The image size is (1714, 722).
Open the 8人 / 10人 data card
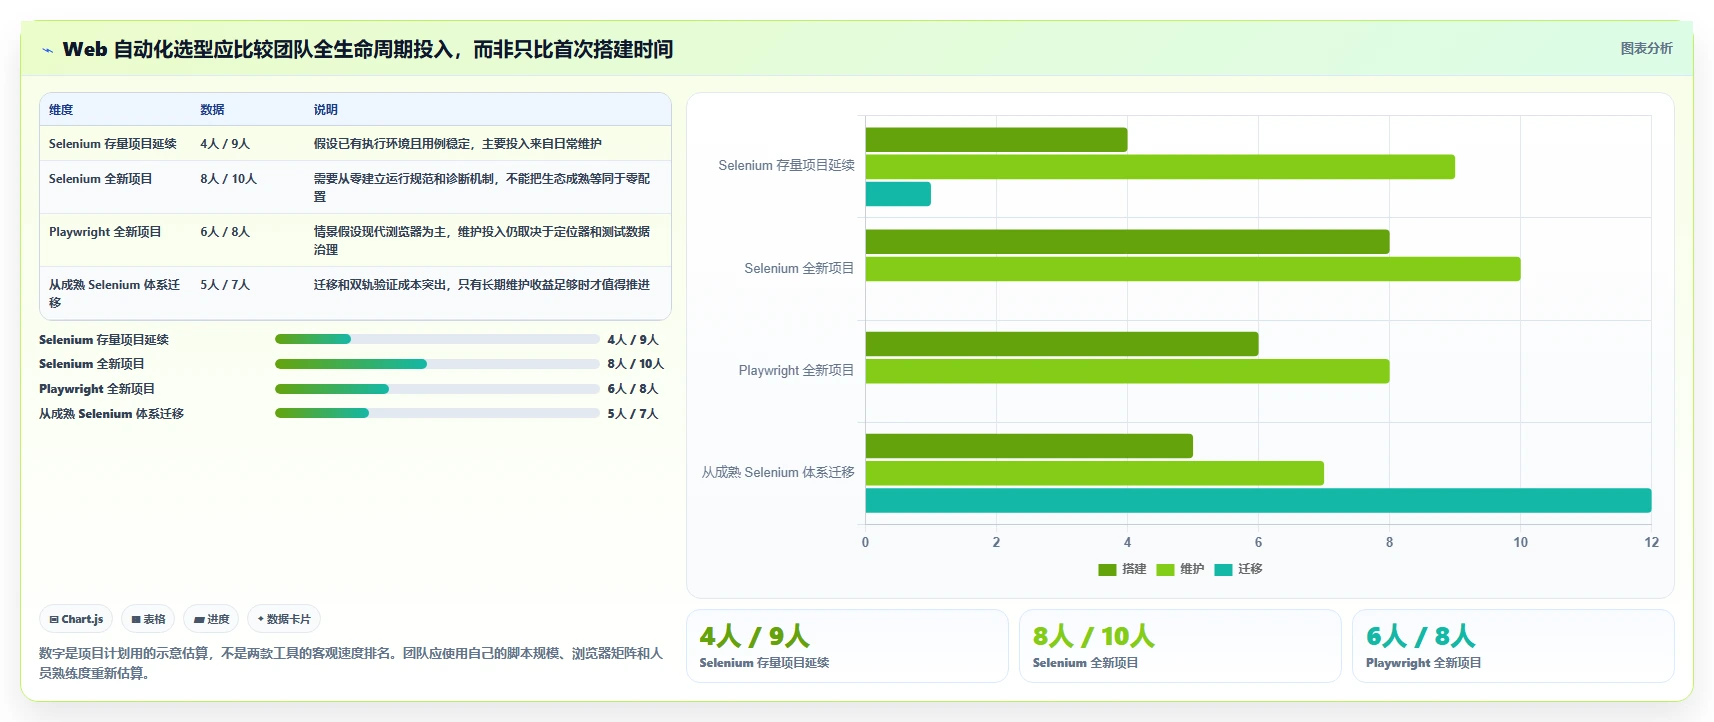1180,646
